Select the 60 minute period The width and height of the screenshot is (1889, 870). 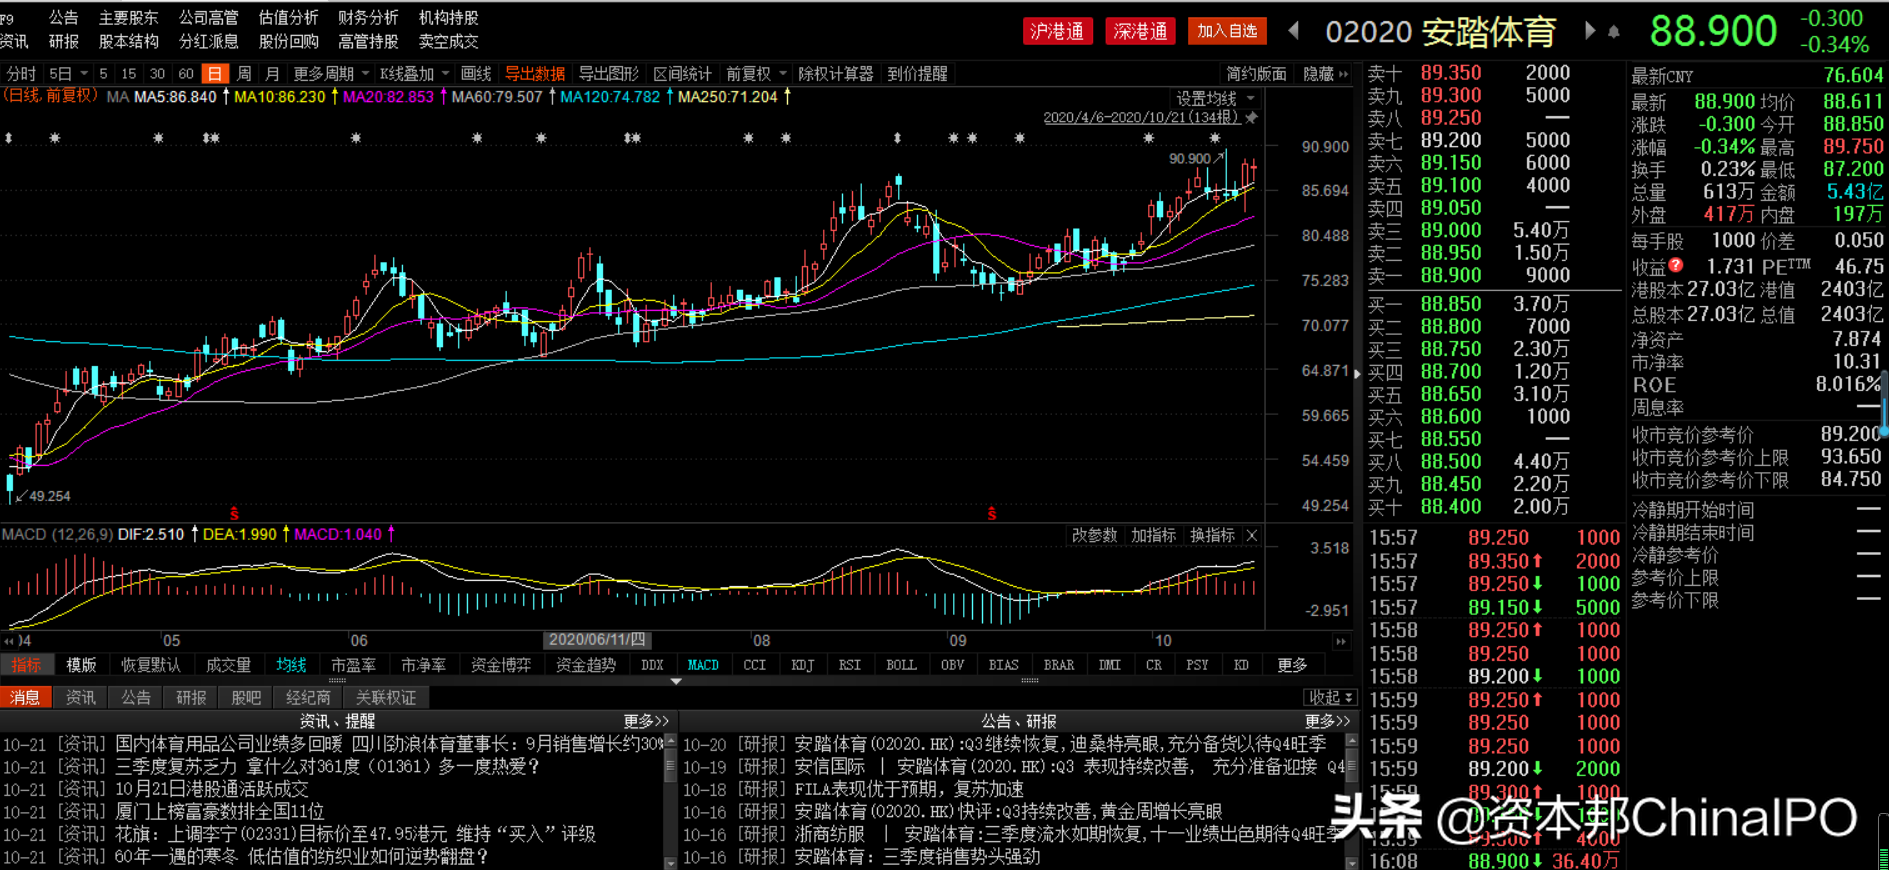[186, 74]
